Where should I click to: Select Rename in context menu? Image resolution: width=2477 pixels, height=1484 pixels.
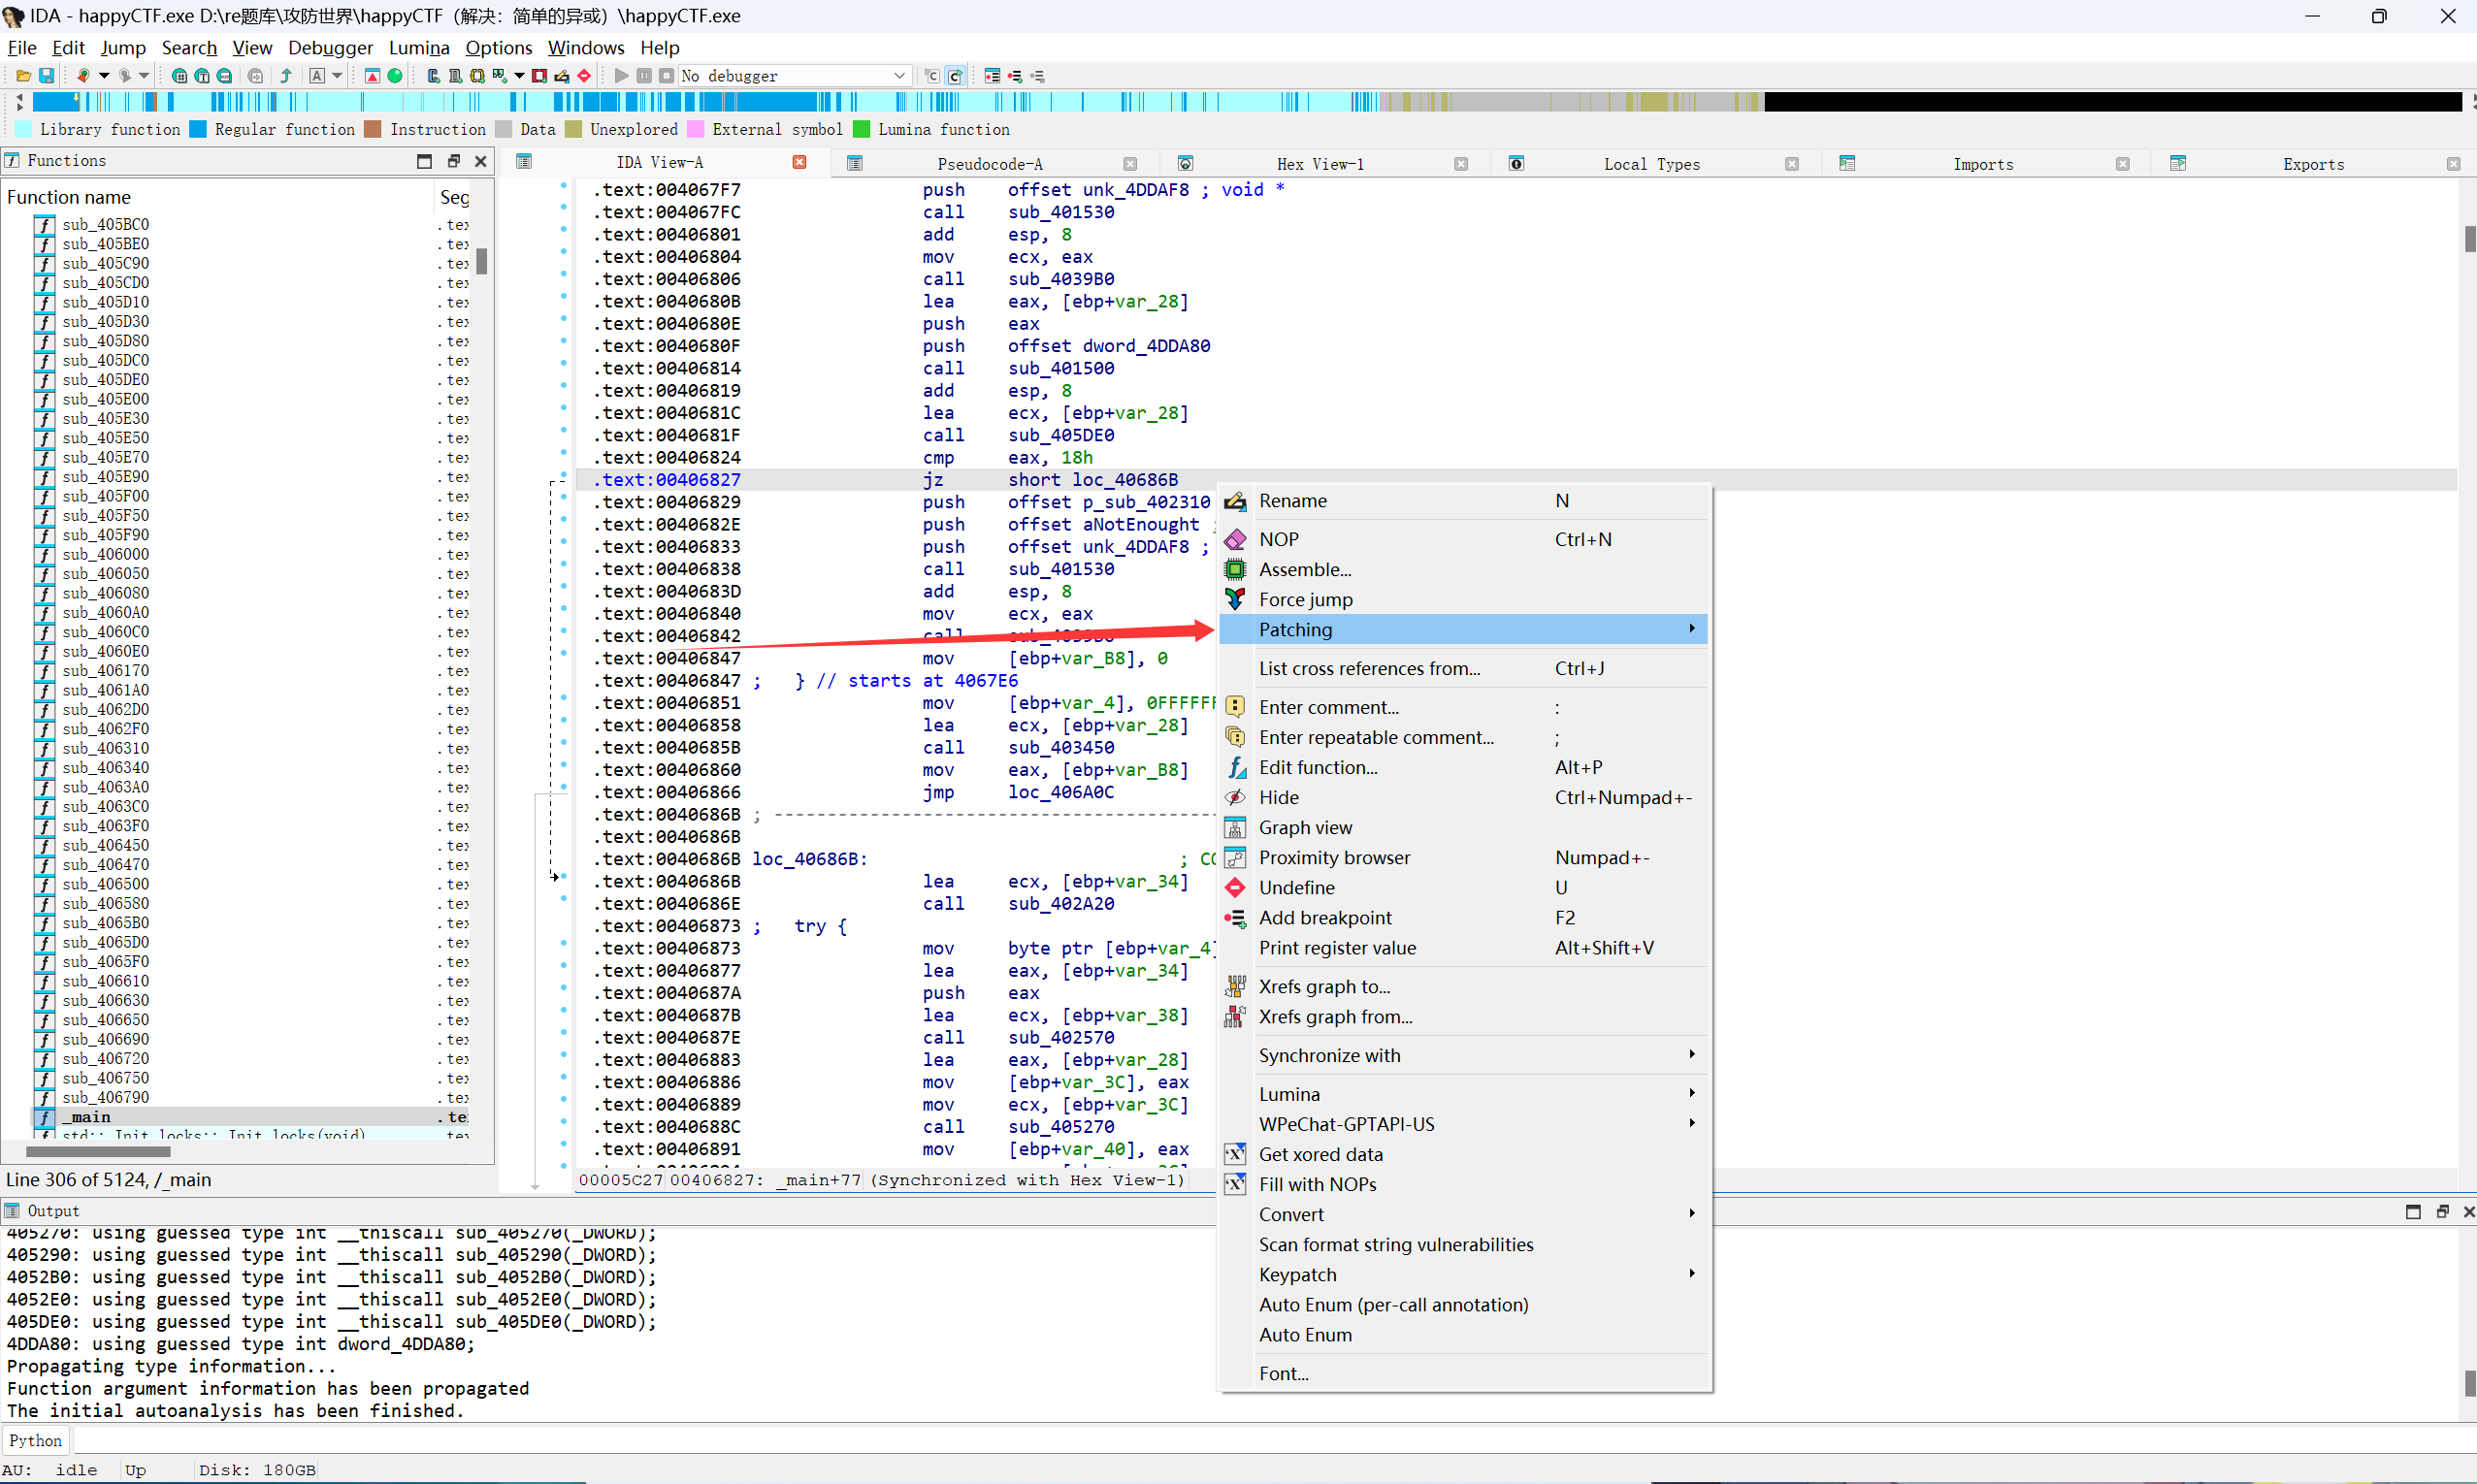1292,501
